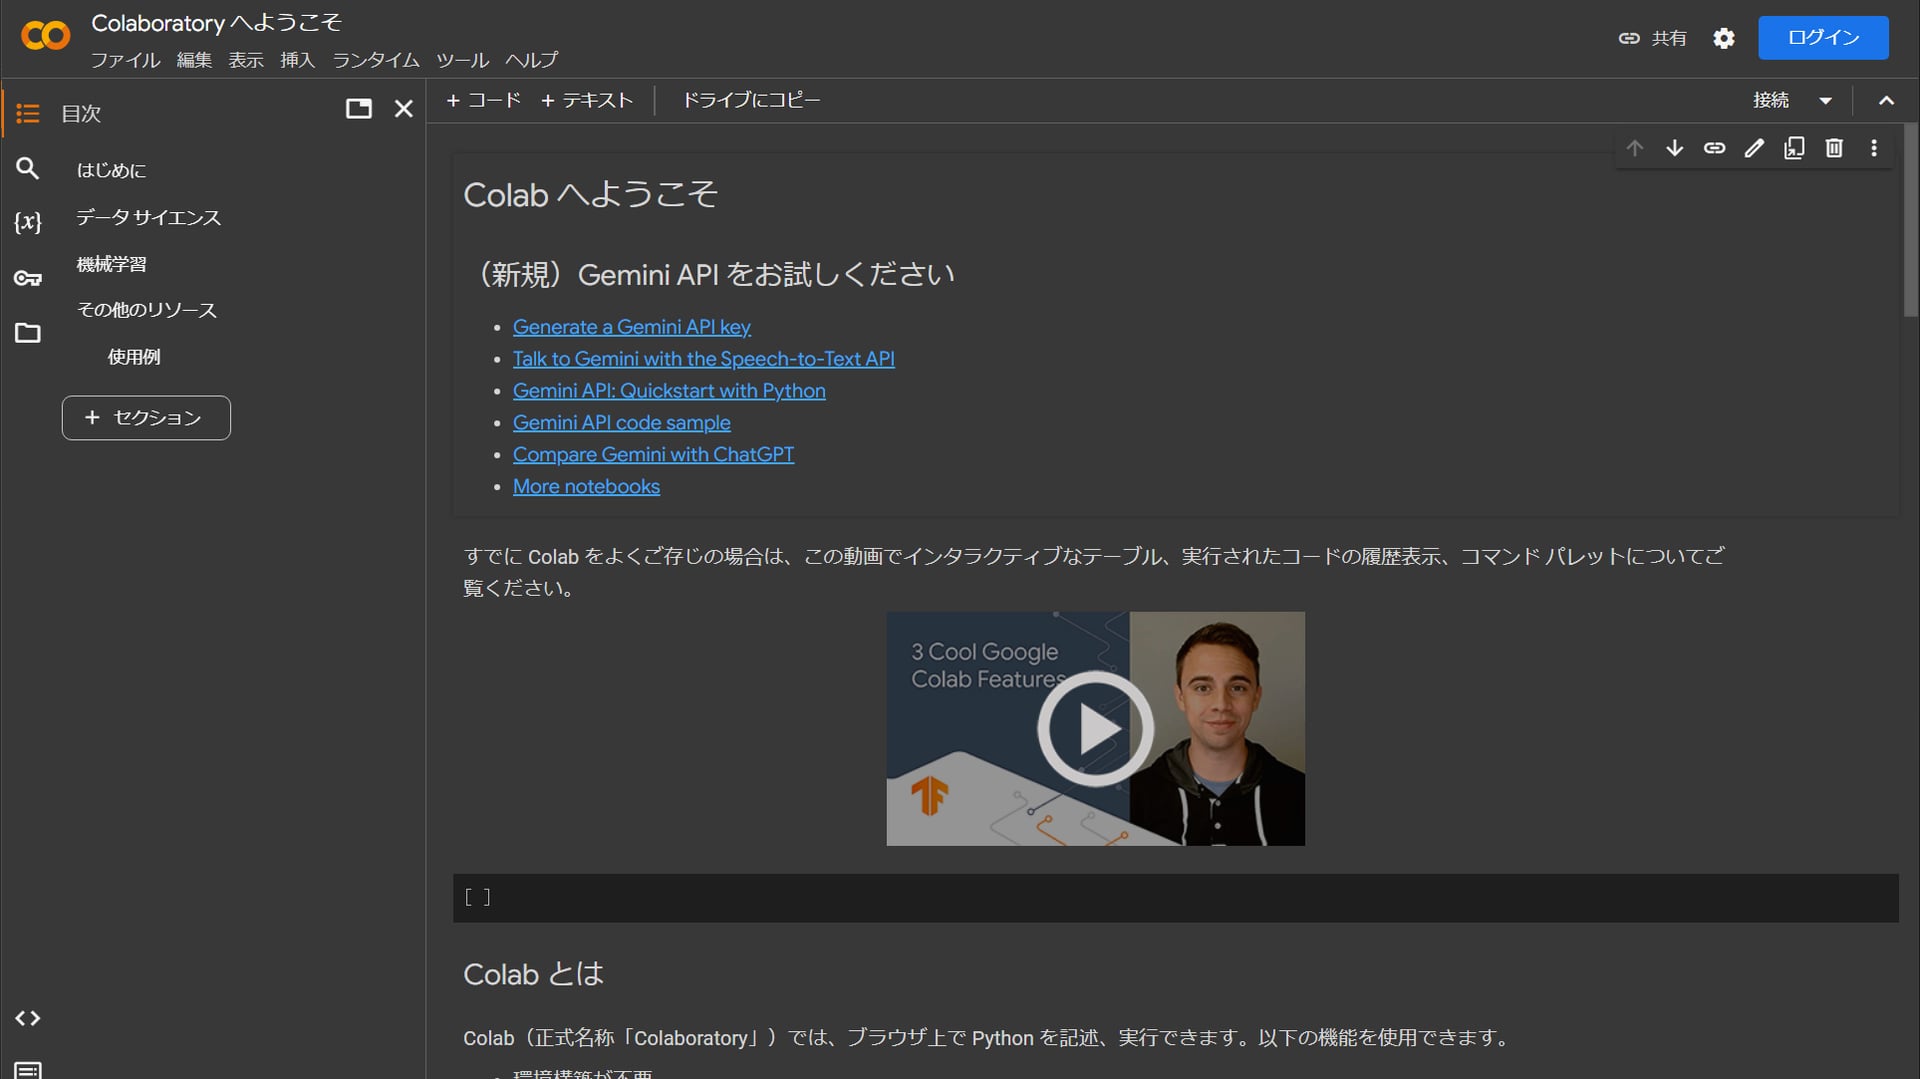The width and height of the screenshot is (1920, 1079).
Task: Open the command palette icon at bottom
Action: click(x=28, y=1070)
